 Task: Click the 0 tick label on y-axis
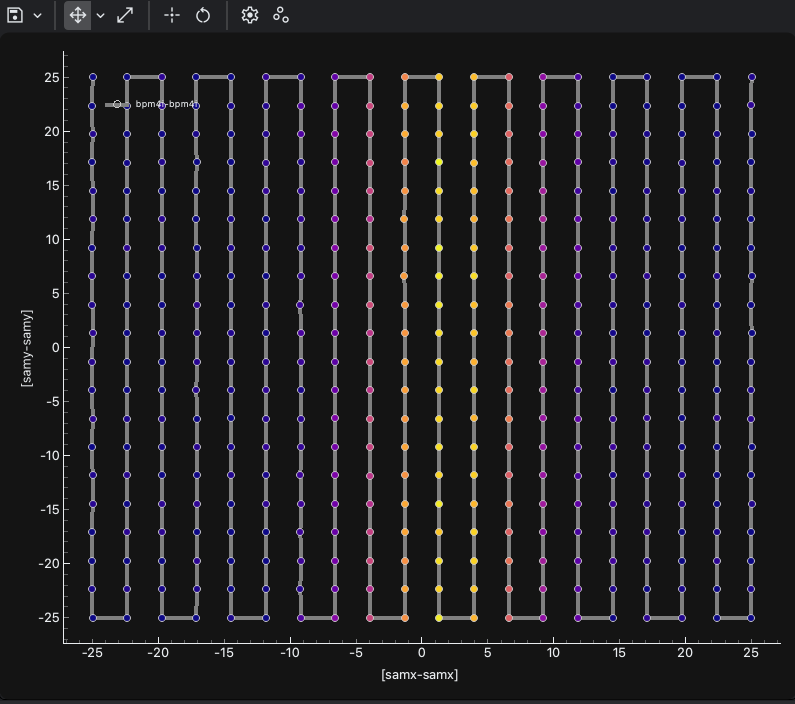53,347
